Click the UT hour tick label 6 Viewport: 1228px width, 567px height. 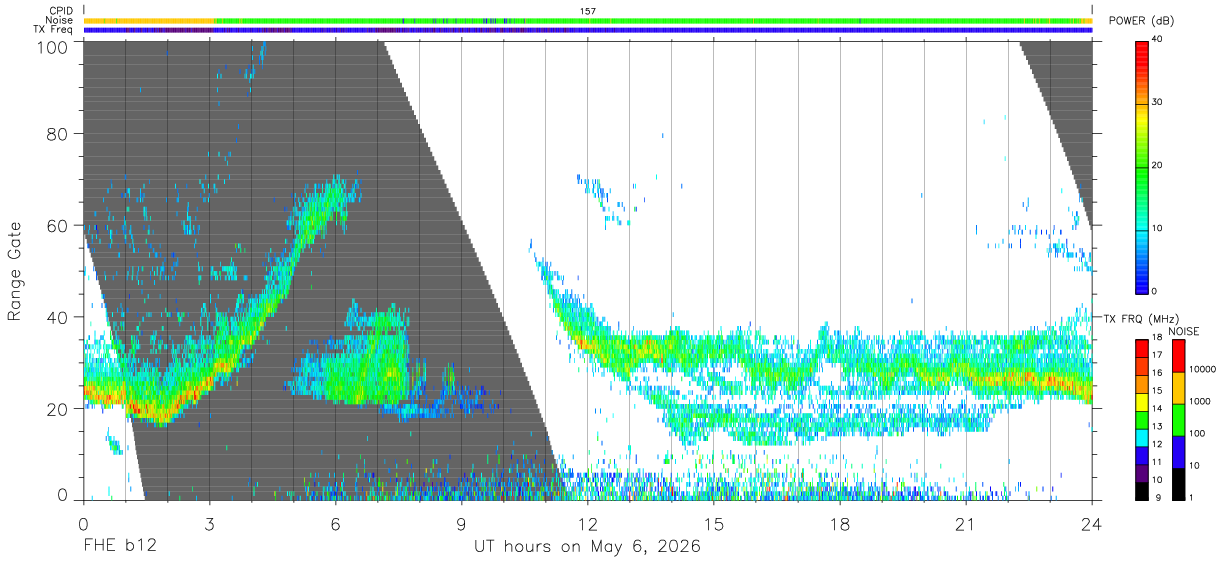click(x=335, y=523)
